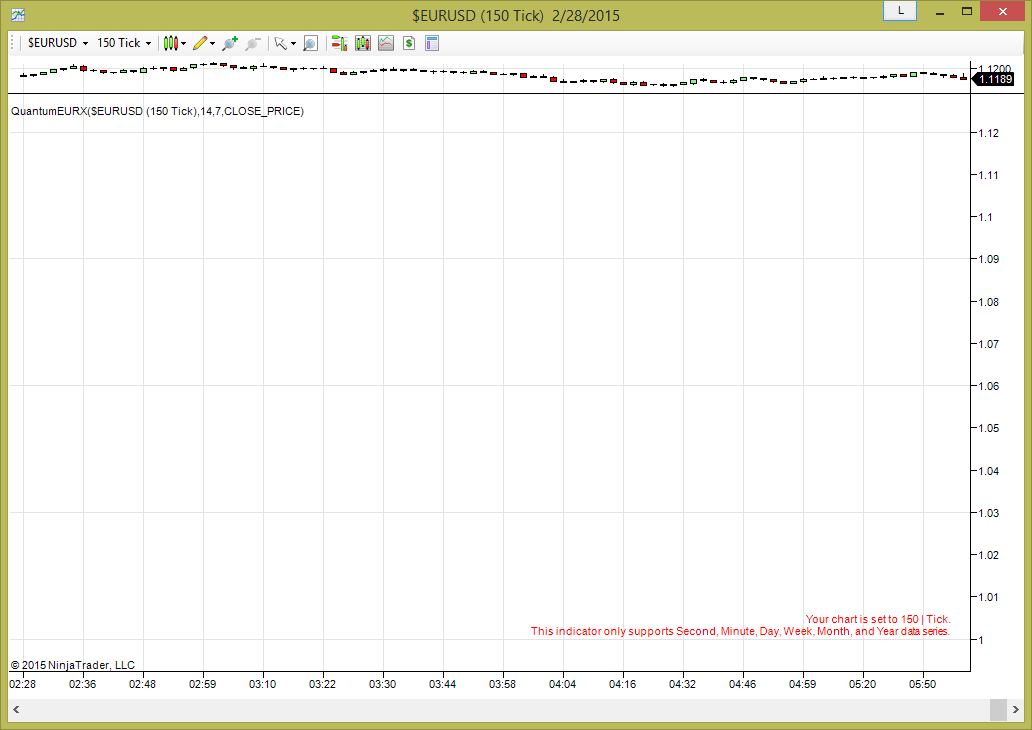Open the data series candlestick icon

pos(363,43)
